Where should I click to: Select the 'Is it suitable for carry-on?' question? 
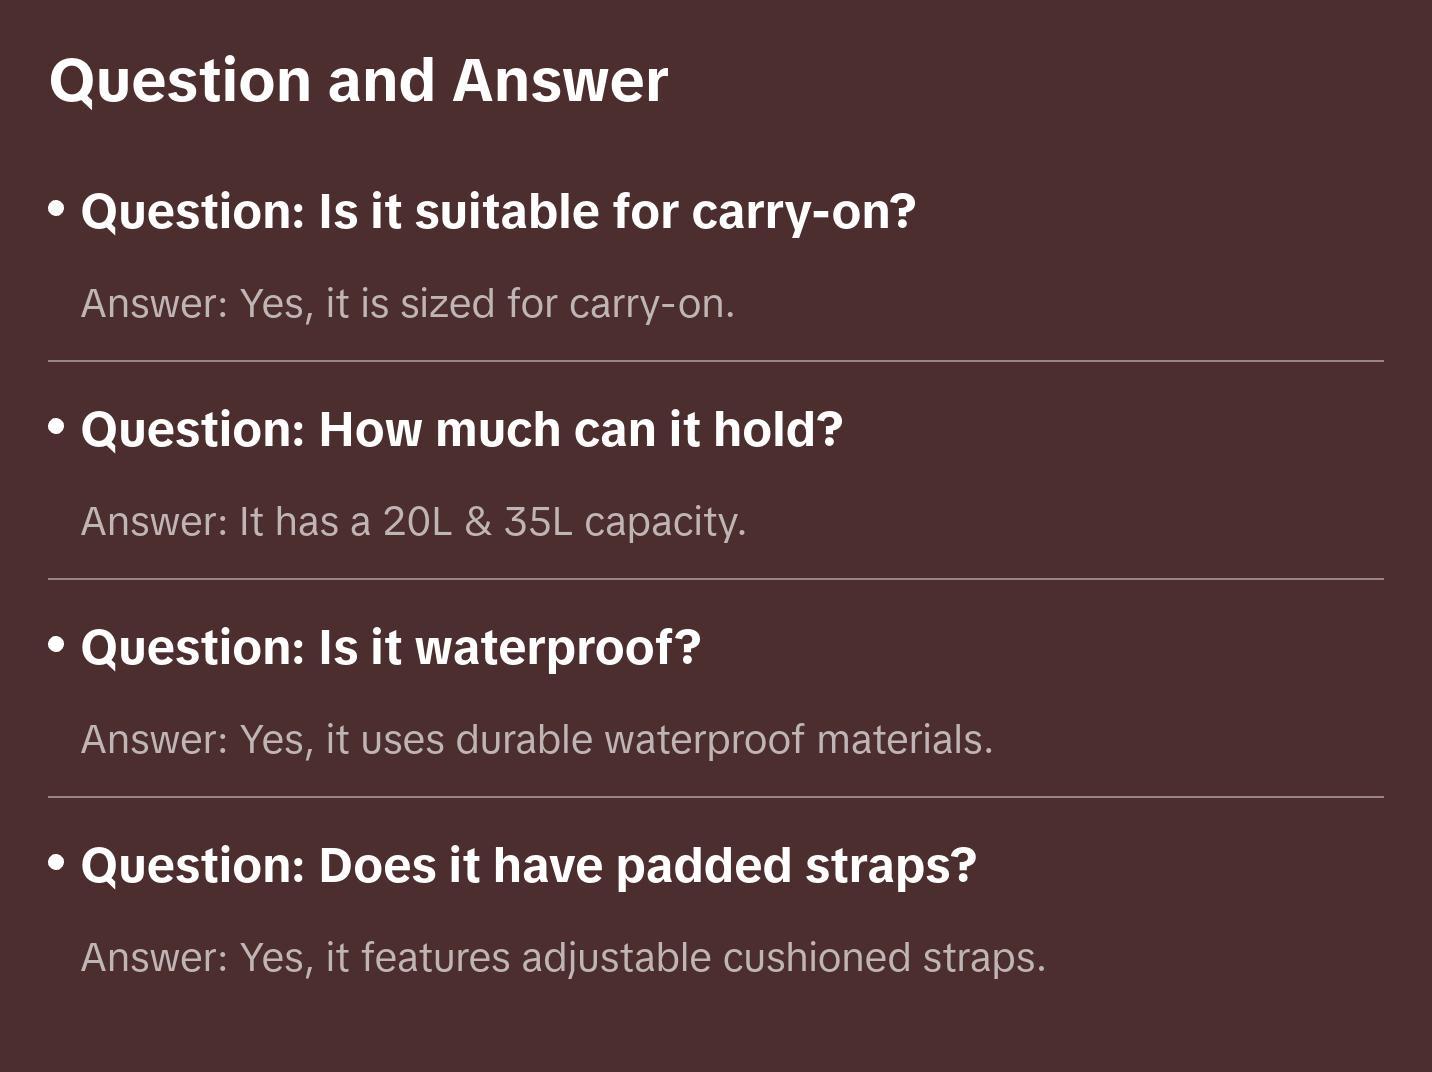point(498,212)
